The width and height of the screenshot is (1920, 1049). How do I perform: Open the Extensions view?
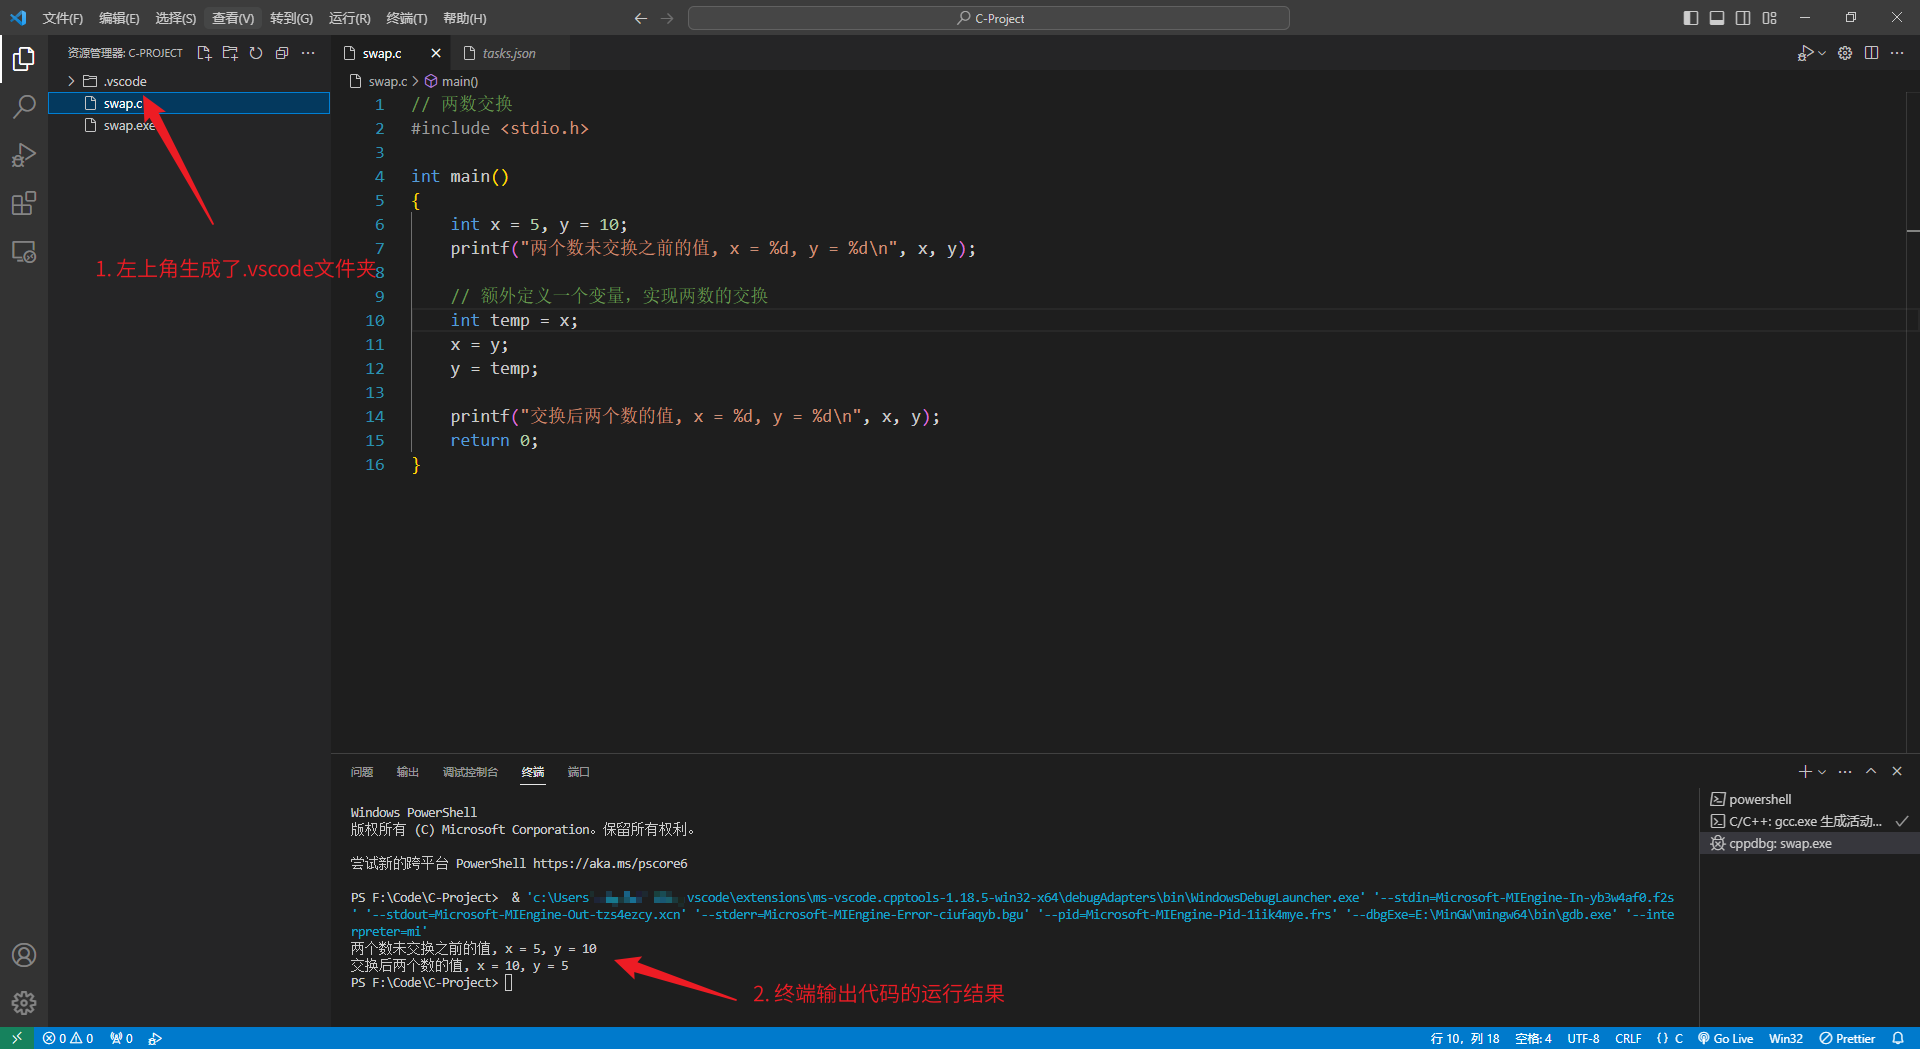point(24,204)
